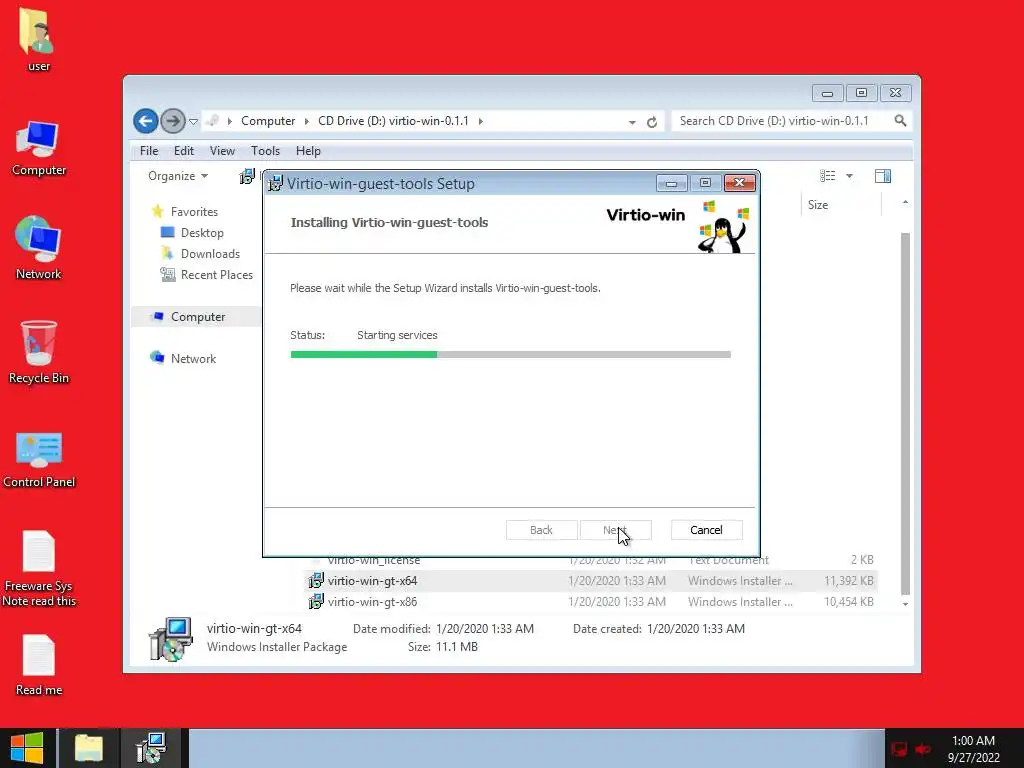
Task: Select the virtio-win-gt-x64 file name
Action: pyautogui.click(x=372, y=581)
